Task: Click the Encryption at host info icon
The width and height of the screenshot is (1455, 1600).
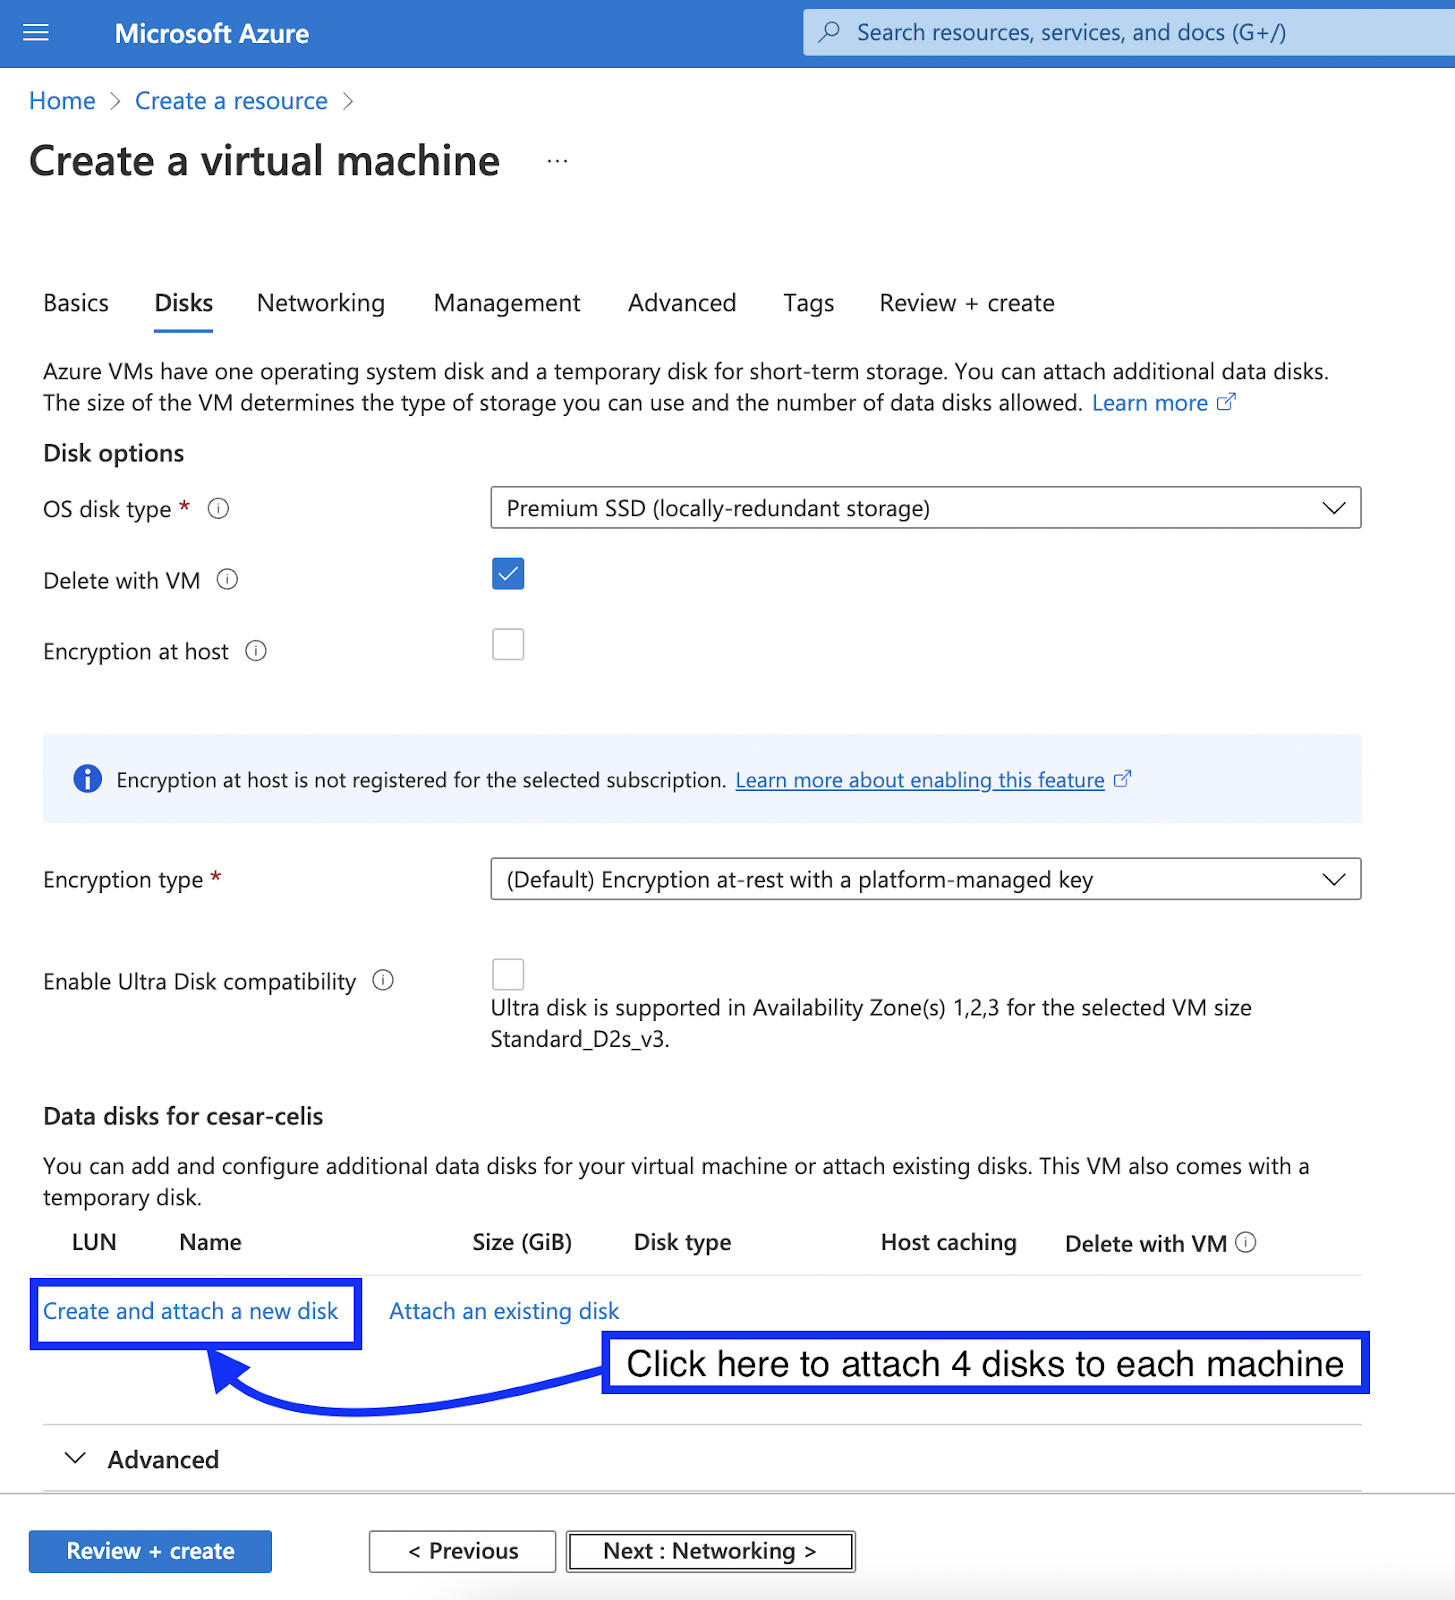Action: (x=256, y=651)
